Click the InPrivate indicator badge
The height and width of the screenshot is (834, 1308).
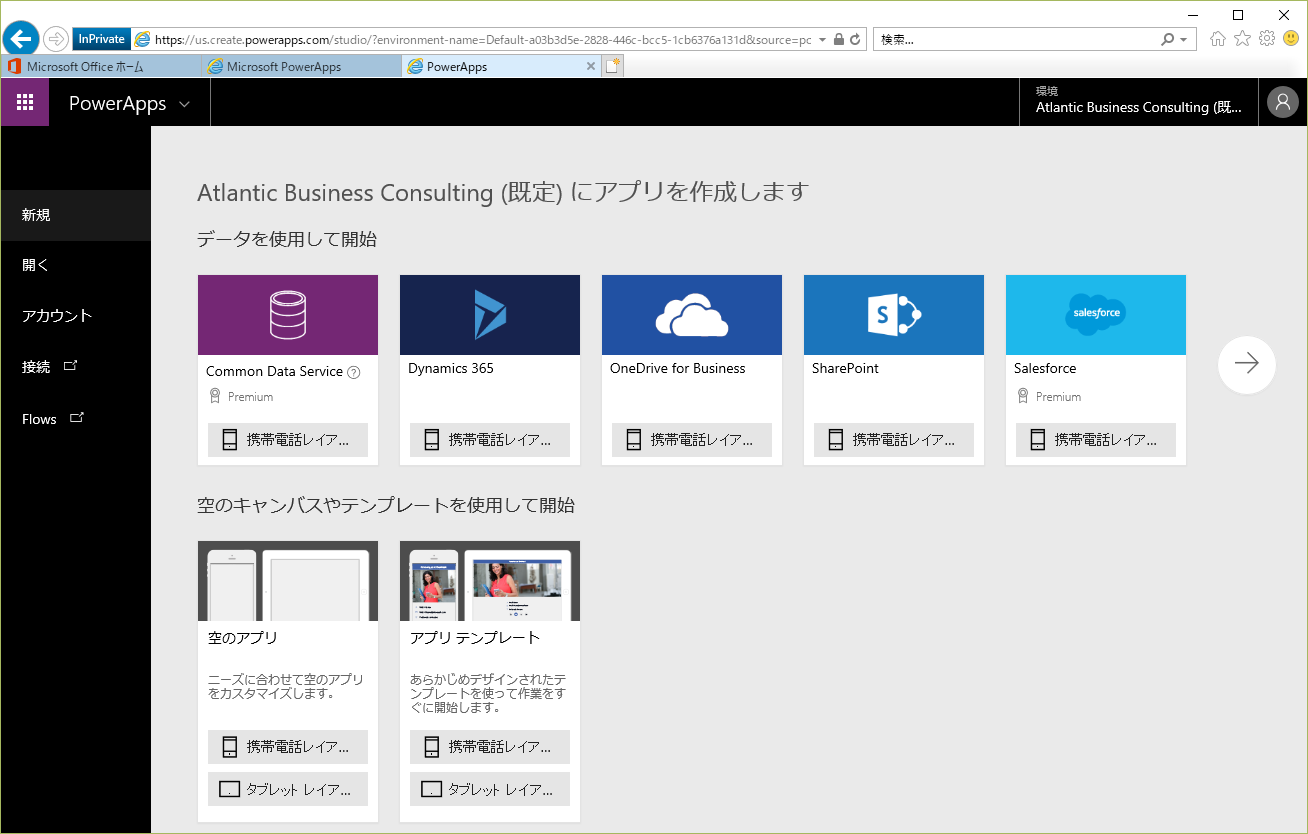[101, 40]
